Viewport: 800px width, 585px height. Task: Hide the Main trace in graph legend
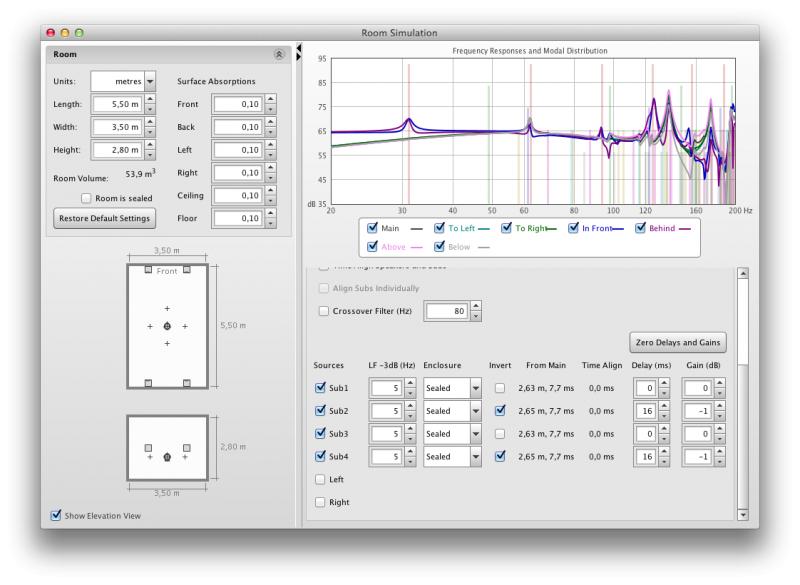click(x=374, y=228)
